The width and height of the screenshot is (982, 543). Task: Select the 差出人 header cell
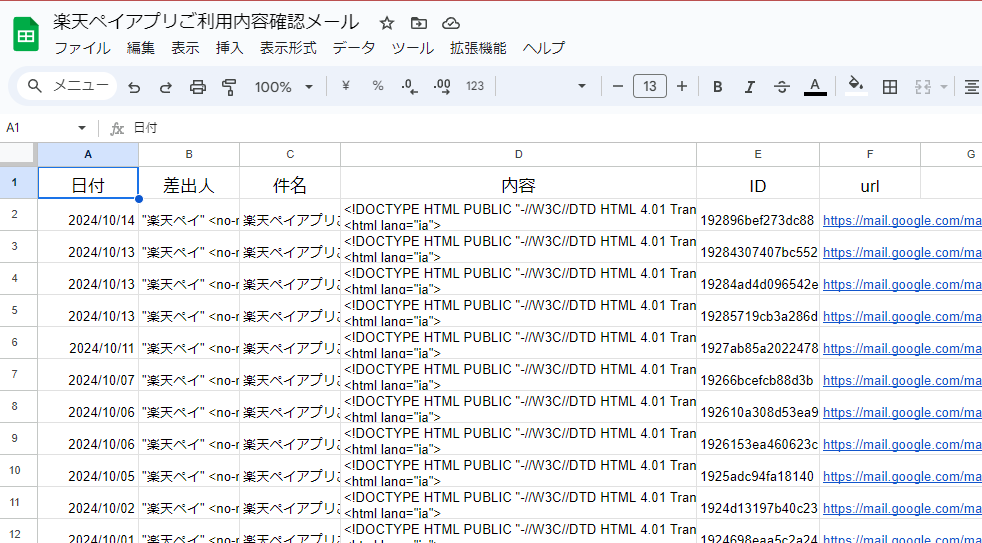pyautogui.click(x=189, y=183)
